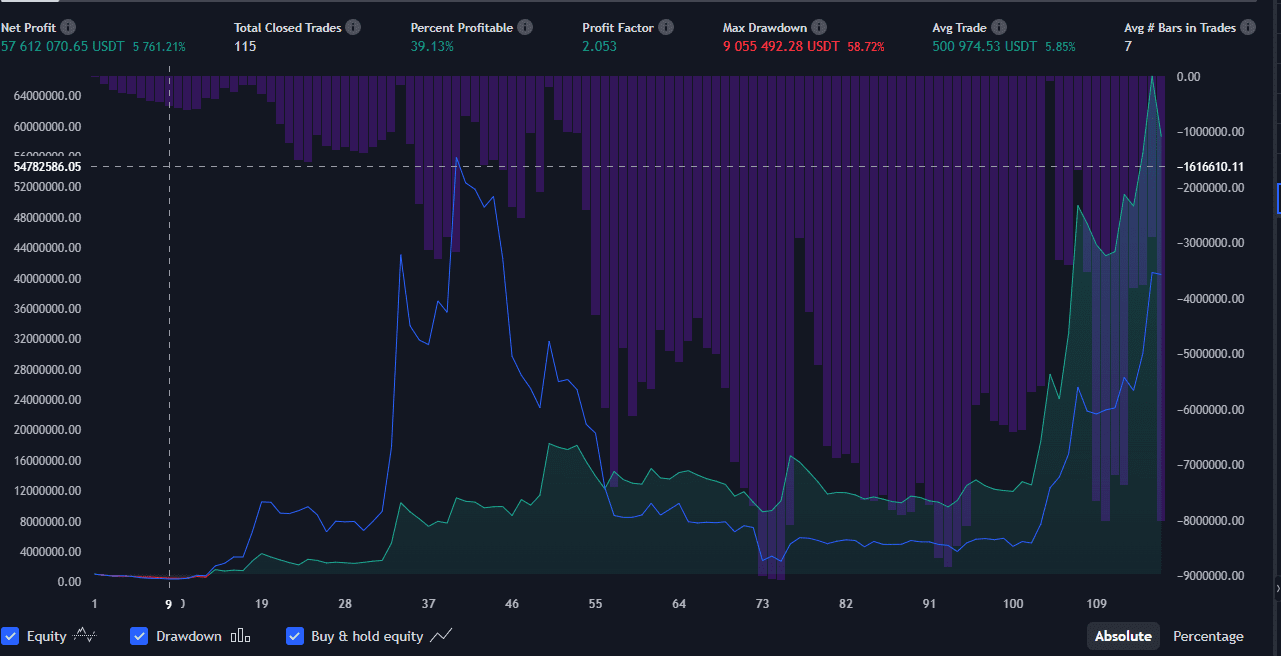Image resolution: width=1281 pixels, height=656 pixels.
Task: Select the Absolute view tab
Action: pyautogui.click(x=1123, y=636)
